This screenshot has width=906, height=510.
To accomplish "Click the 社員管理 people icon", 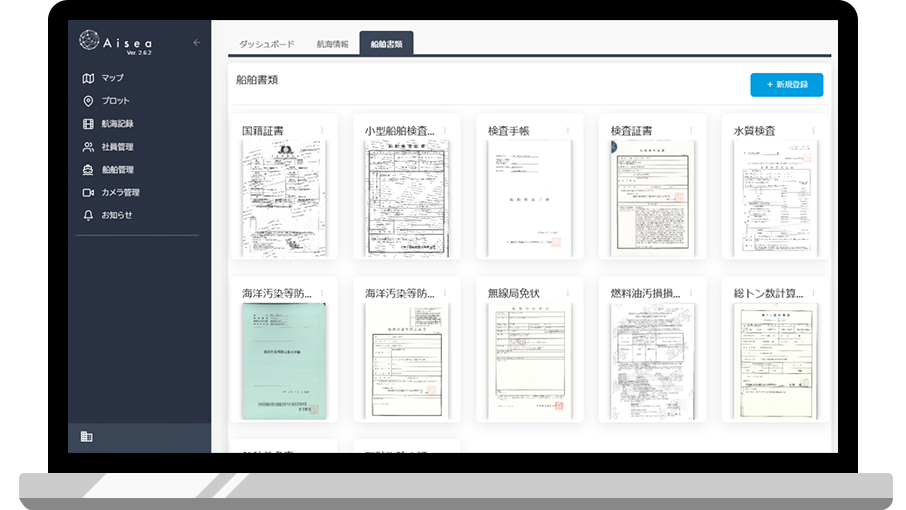I will [x=88, y=147].
